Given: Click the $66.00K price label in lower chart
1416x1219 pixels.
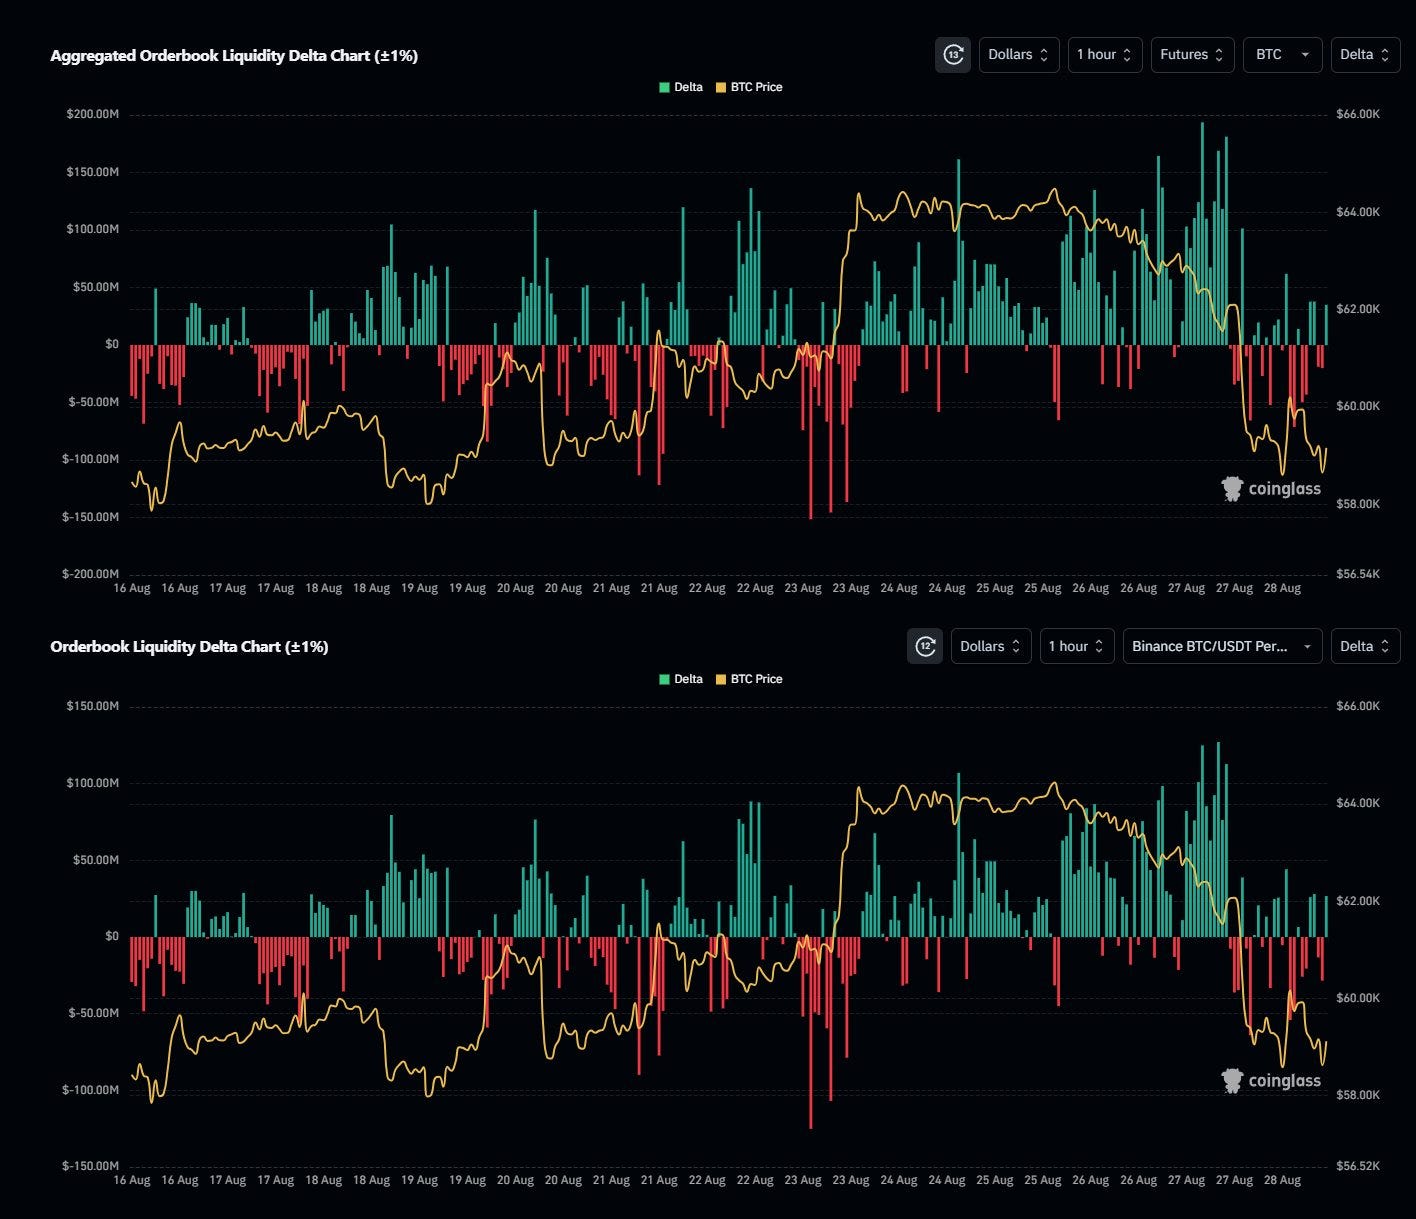Looking at the screenshot, I should [1358, 706].
